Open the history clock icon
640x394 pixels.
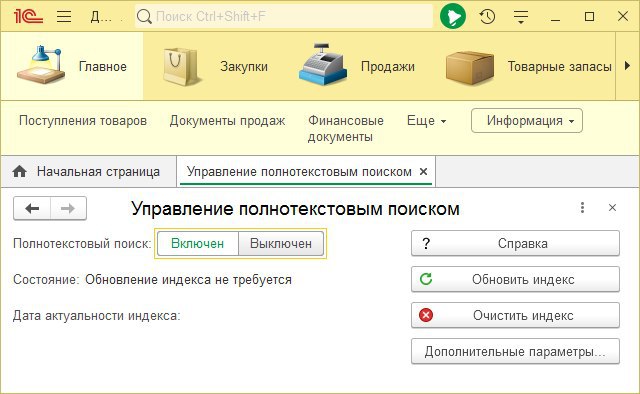[x=487, y=16]
